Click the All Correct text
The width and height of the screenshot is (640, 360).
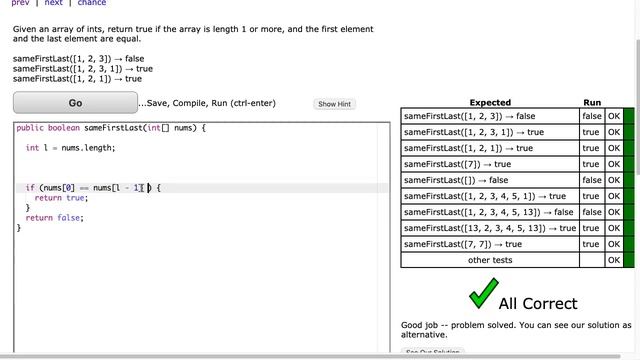538,304
